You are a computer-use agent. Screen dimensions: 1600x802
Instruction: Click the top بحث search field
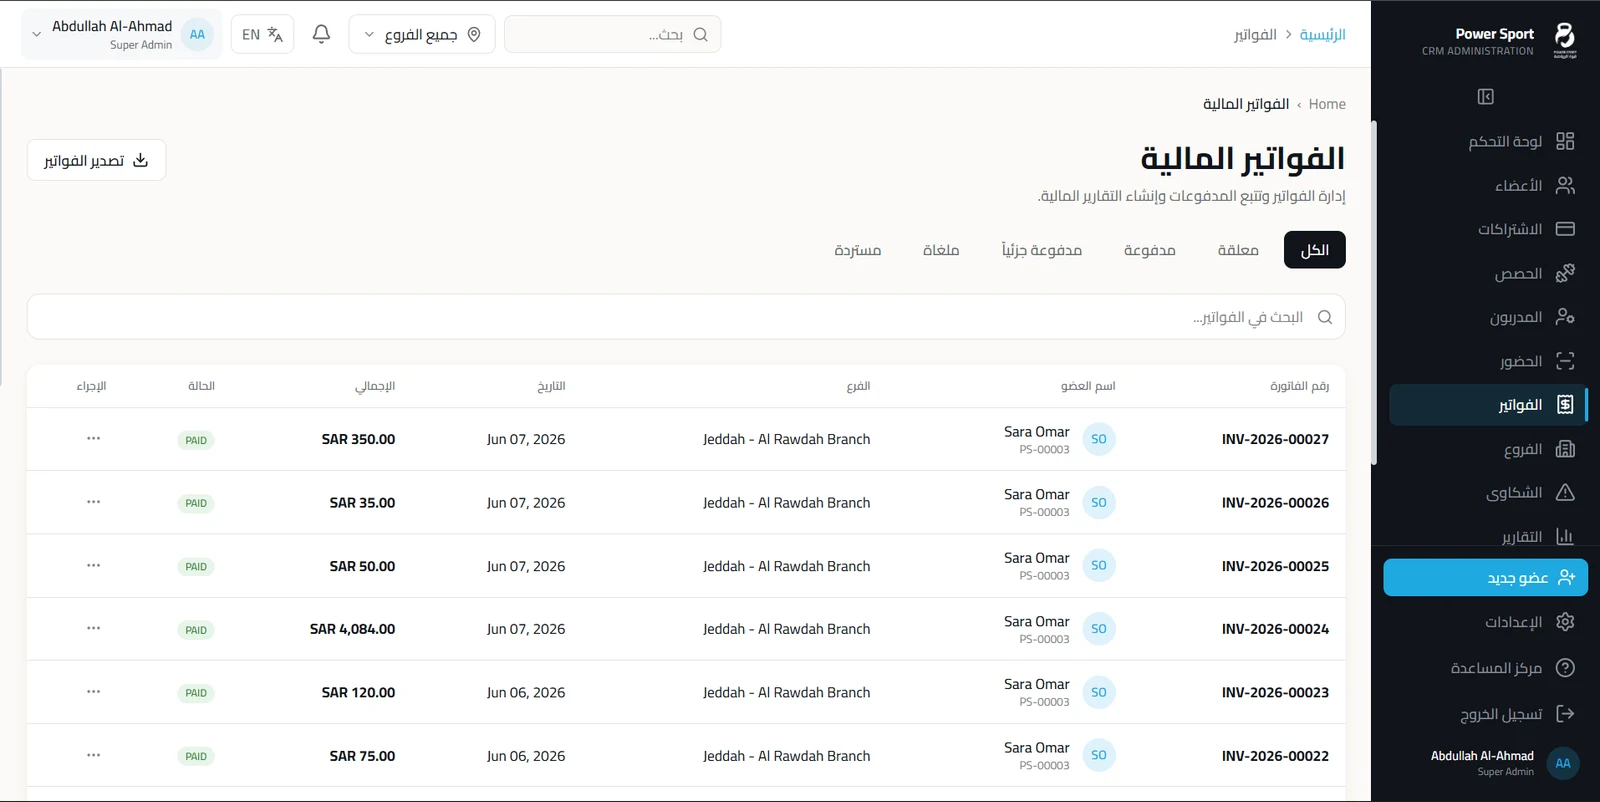pos(612,34)
